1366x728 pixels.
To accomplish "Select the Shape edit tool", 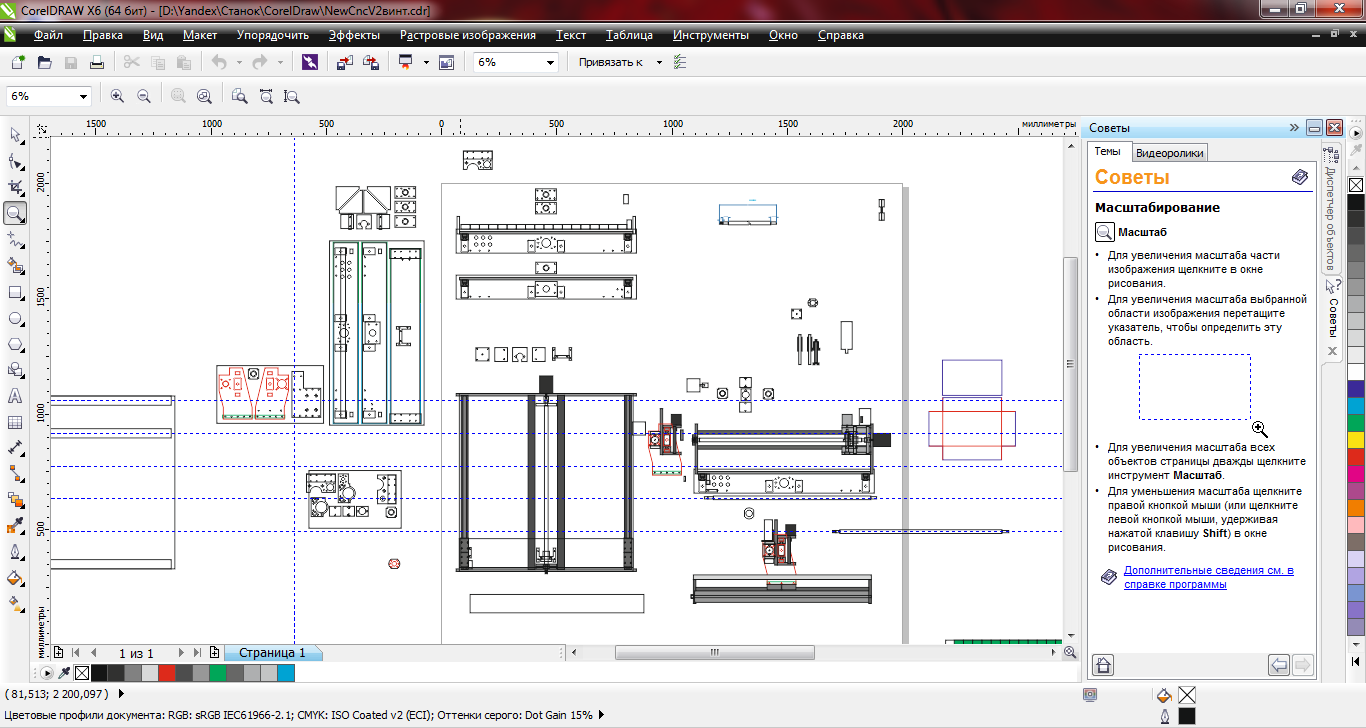I will 15,161.
